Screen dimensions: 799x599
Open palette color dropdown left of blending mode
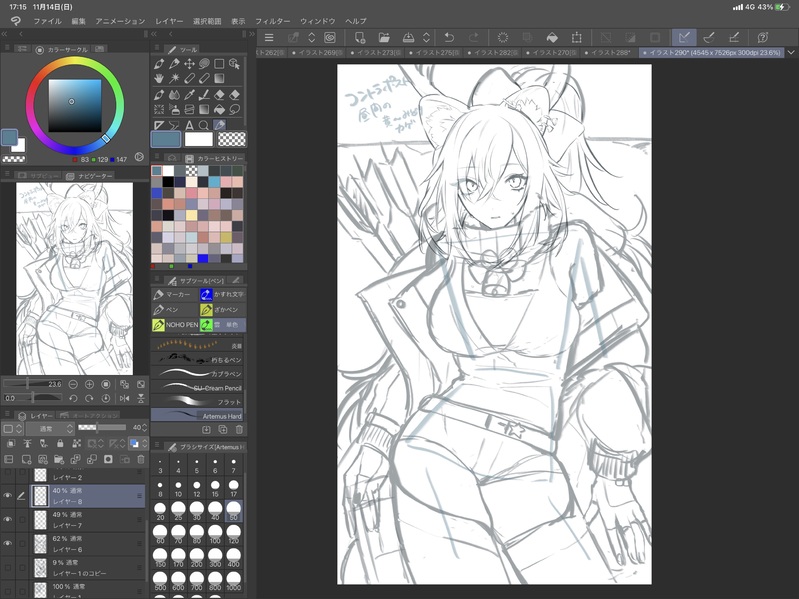(12, 428)
